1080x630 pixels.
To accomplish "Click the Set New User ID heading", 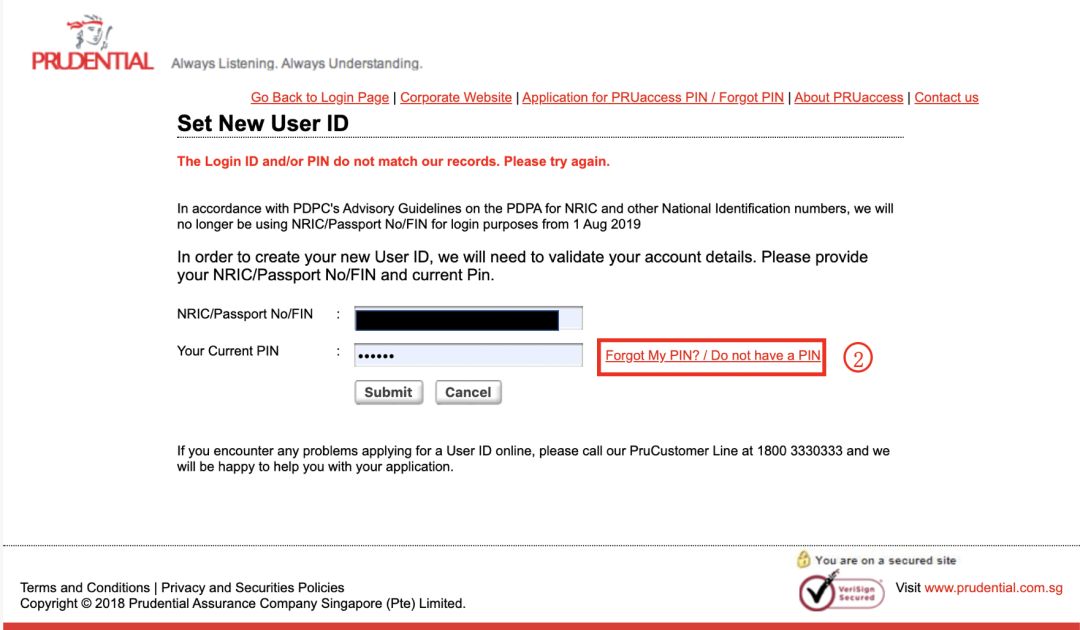I will 263,123.
